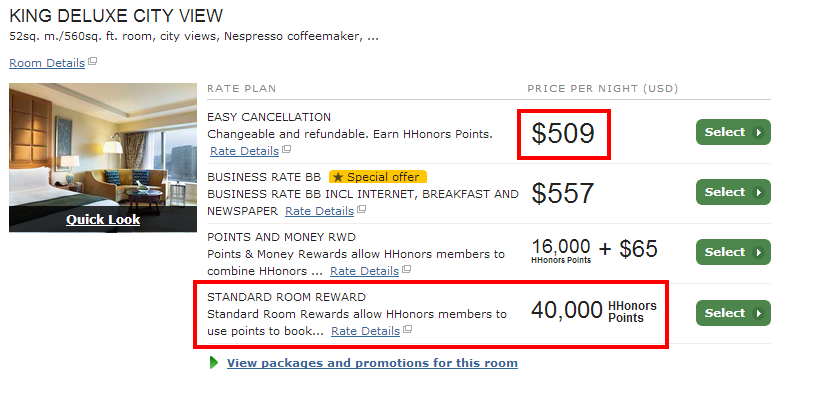Click popup icon after Points and Money Details
The width and height of the screenshot is (817, 395).
407,269
